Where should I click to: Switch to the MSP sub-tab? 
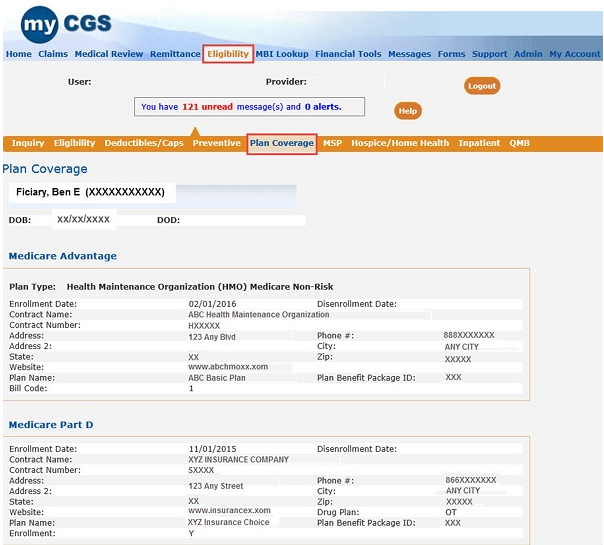(332, 143)
